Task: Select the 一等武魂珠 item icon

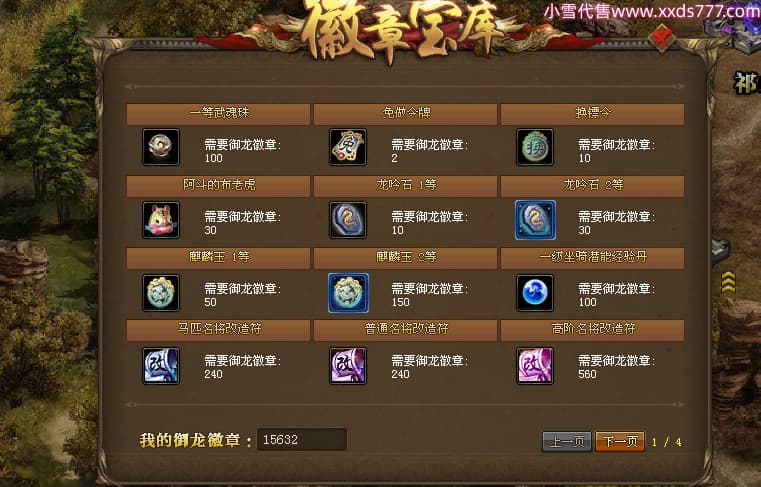Action: pyautogui.click(x=161, y=147)
